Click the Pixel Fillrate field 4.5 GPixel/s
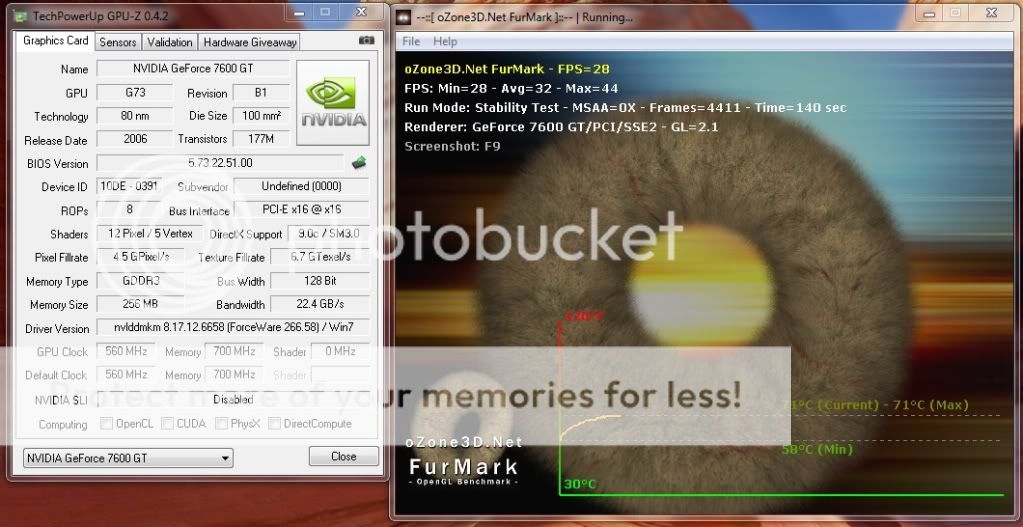The width and height of the screenshot is (1023, 527). pos(140,256)
